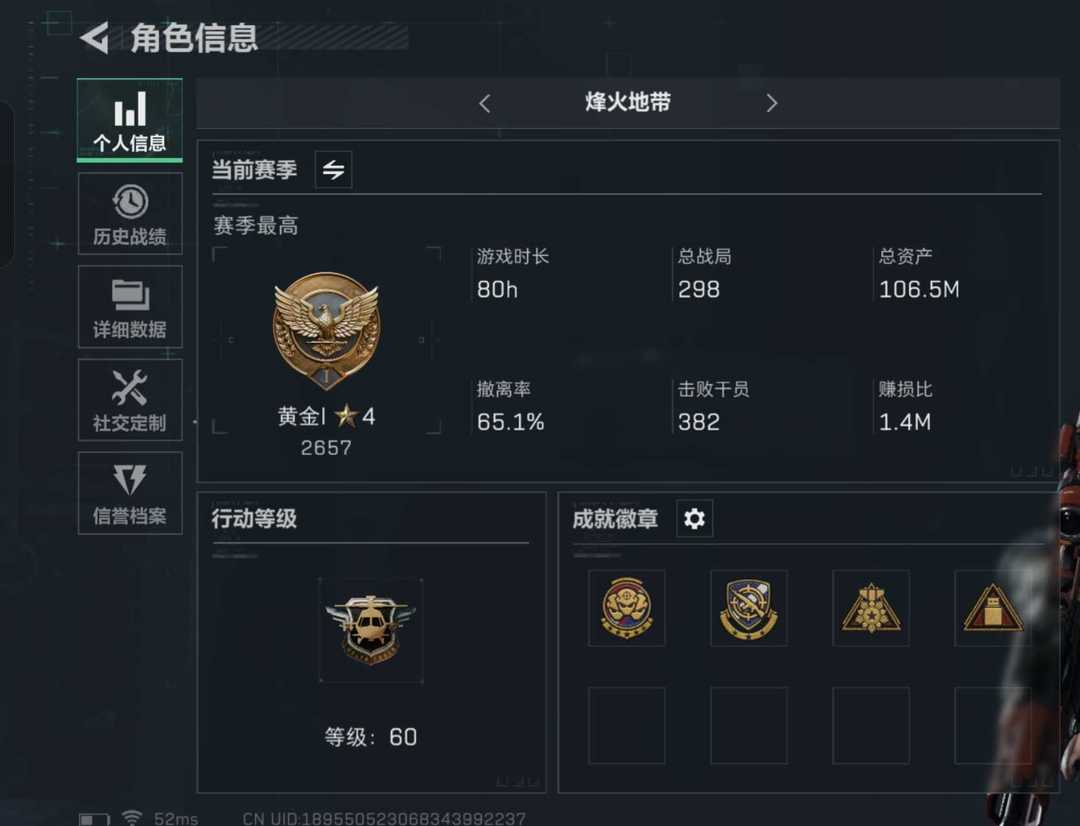This screenshot has height=826, width=1080.
Task: Click the helicopter 行动等级 badge
Action: pyautogui.click(x=371, y=630)
